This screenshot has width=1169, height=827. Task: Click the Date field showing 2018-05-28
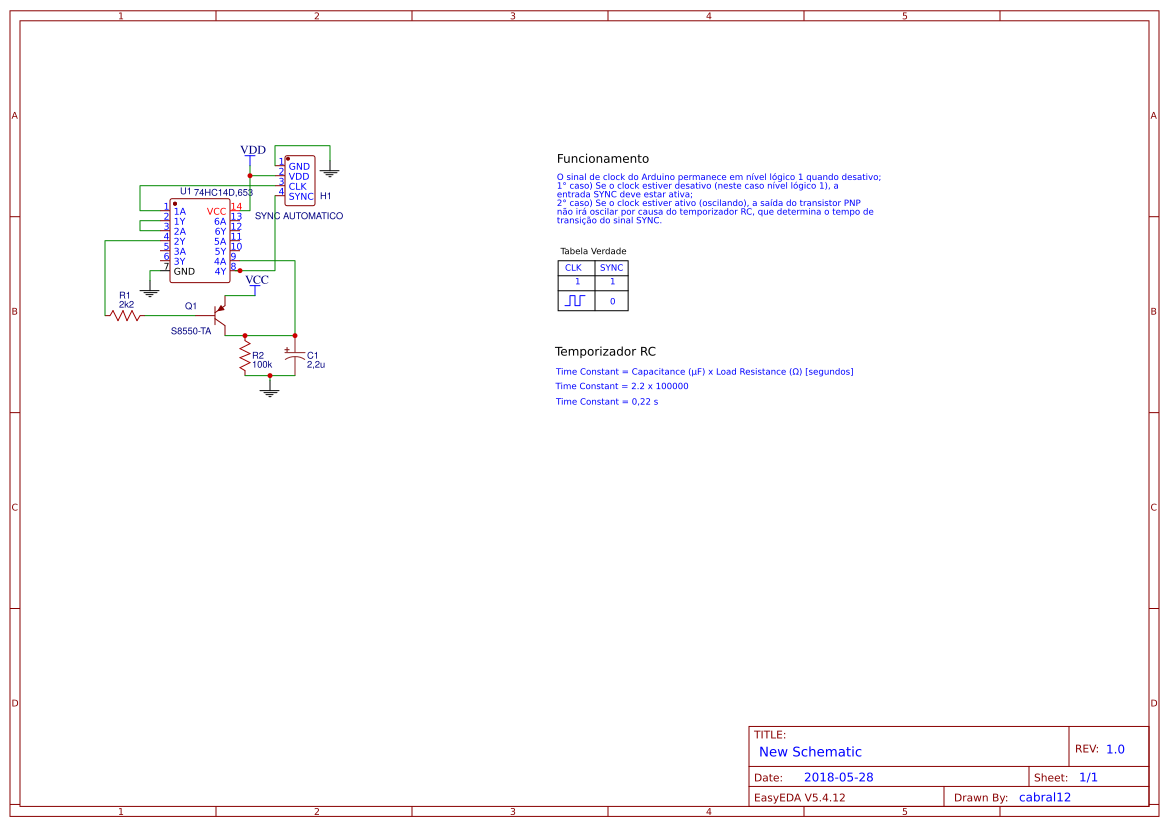(841, 776)
